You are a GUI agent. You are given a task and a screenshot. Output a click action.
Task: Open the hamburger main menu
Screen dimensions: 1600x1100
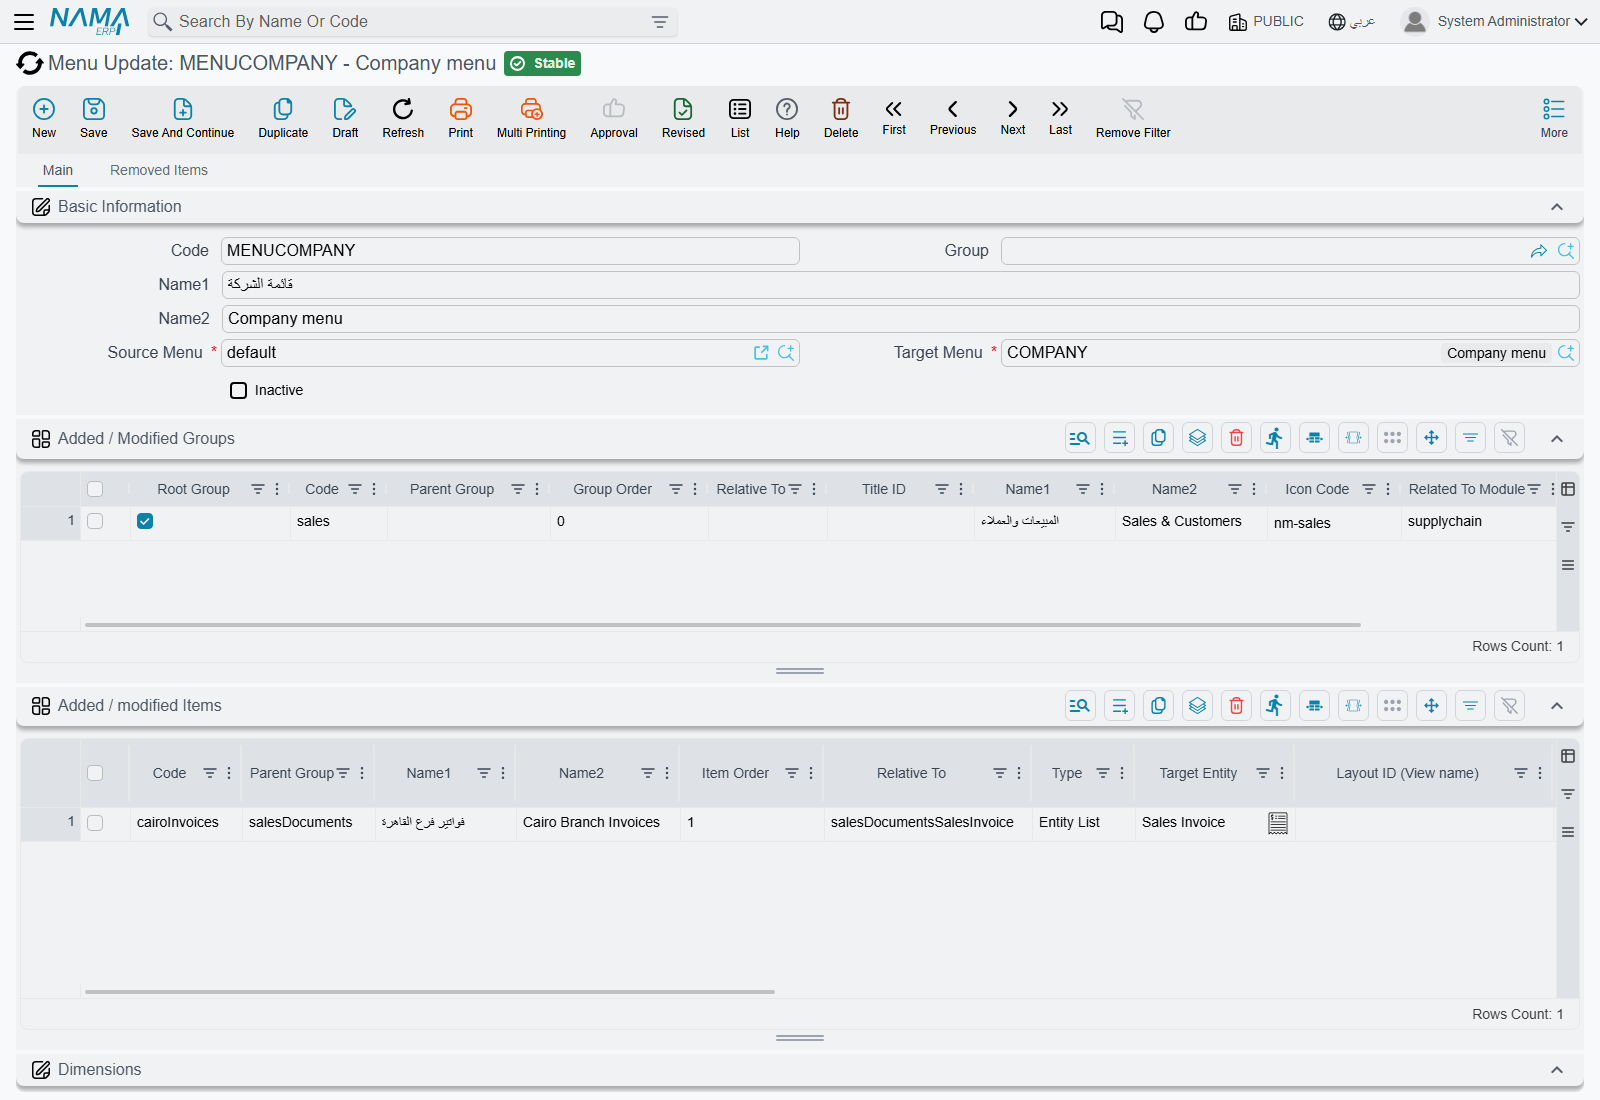tap(24, 21)
